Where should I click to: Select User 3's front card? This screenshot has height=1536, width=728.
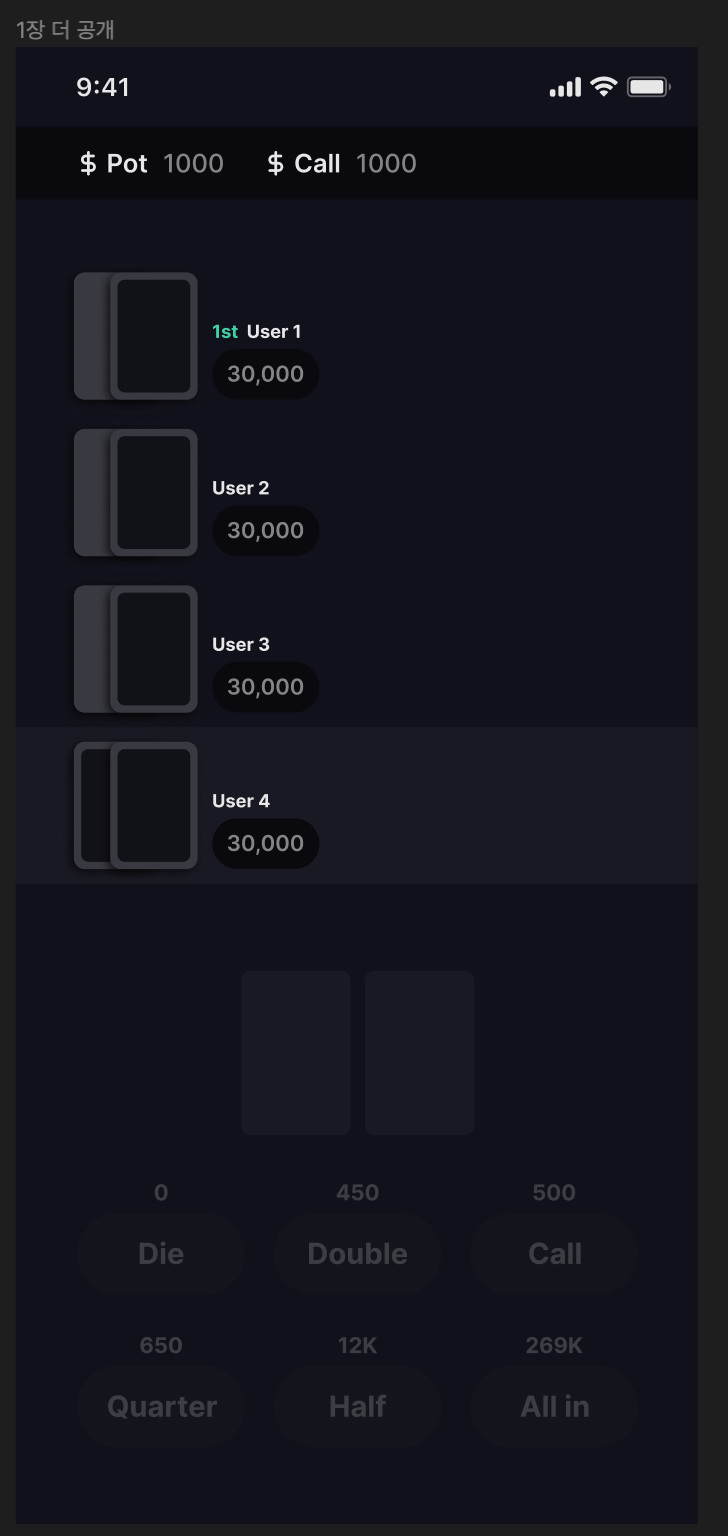(x=154, y=650)
